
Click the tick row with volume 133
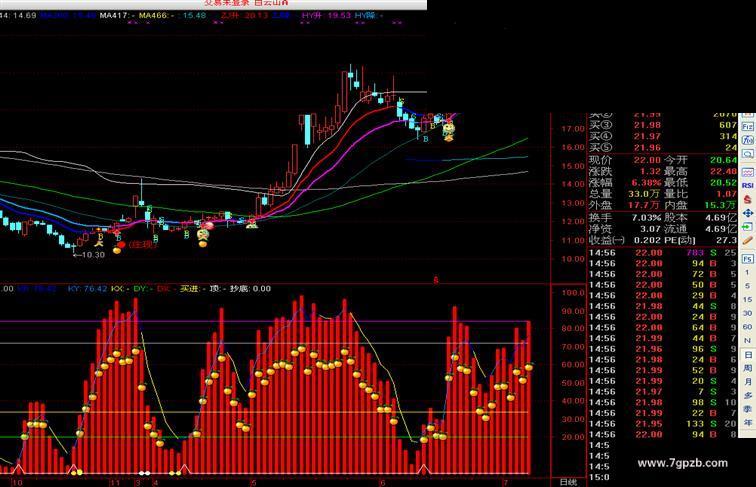pos(662,423)
